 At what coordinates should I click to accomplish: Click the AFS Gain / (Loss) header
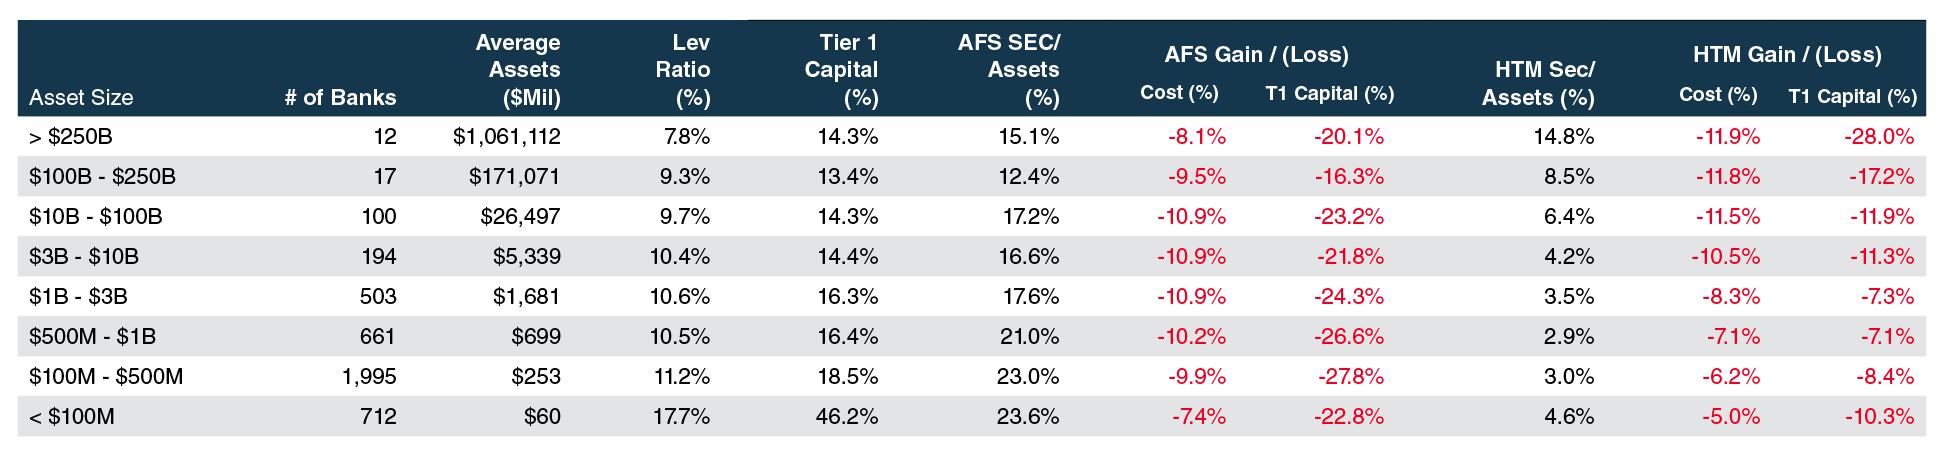point(1256,55)
